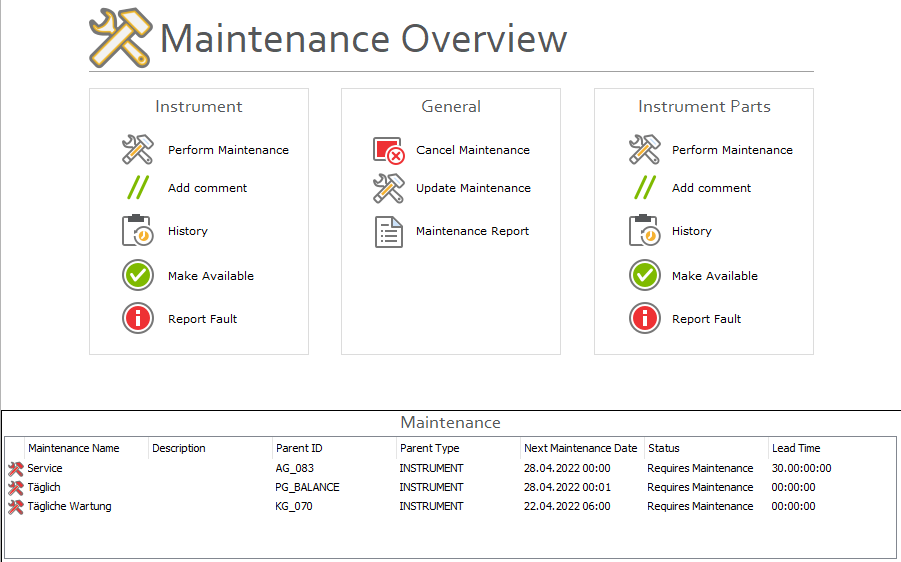
Task: Click maintenance icon of Tägliche Wartung row
Action: [16, 507]
